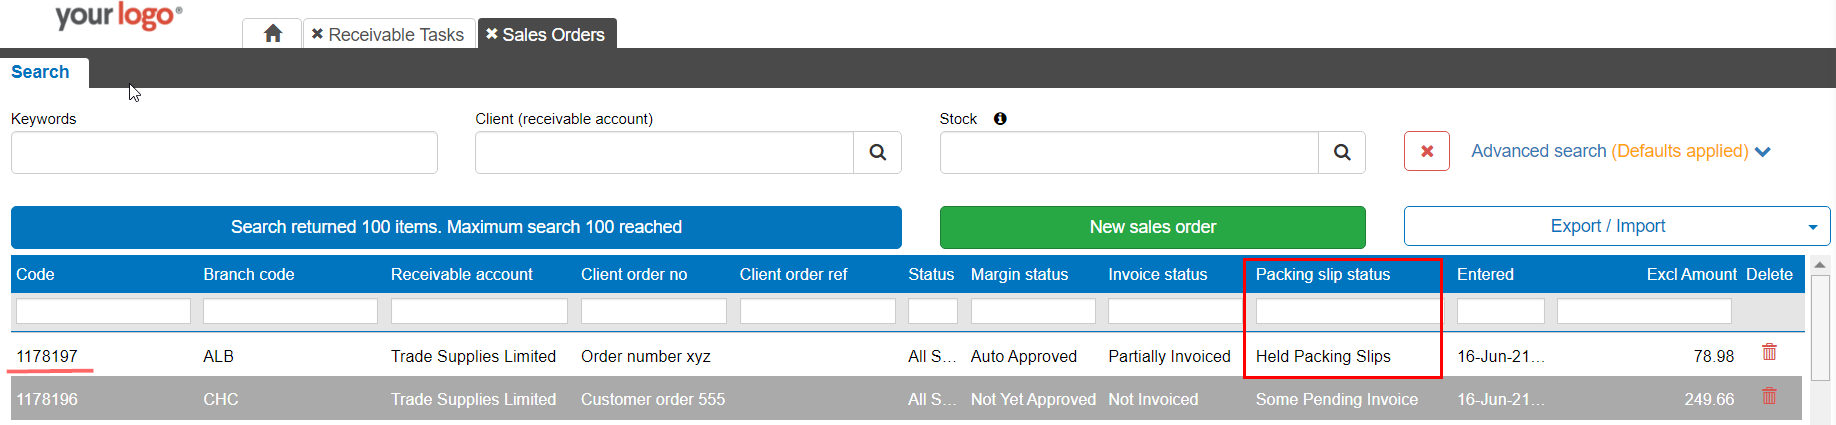1836x425 pixels.
Task: Close the Receivable Tasks tab
Action: (x=317, y=34)
